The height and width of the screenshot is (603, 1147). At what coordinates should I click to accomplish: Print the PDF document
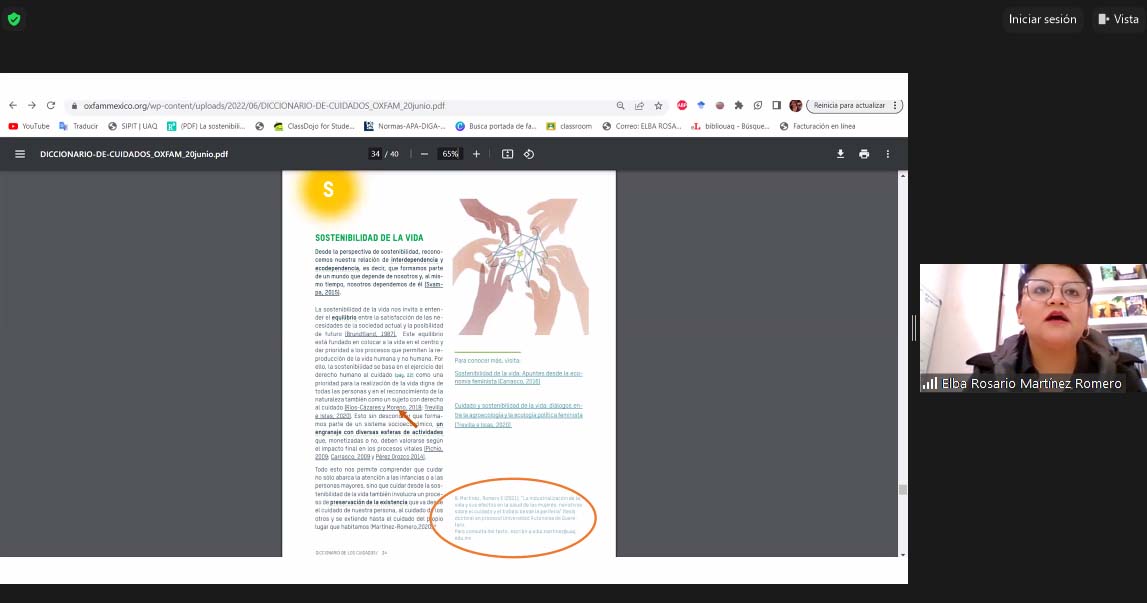(864, 154)
